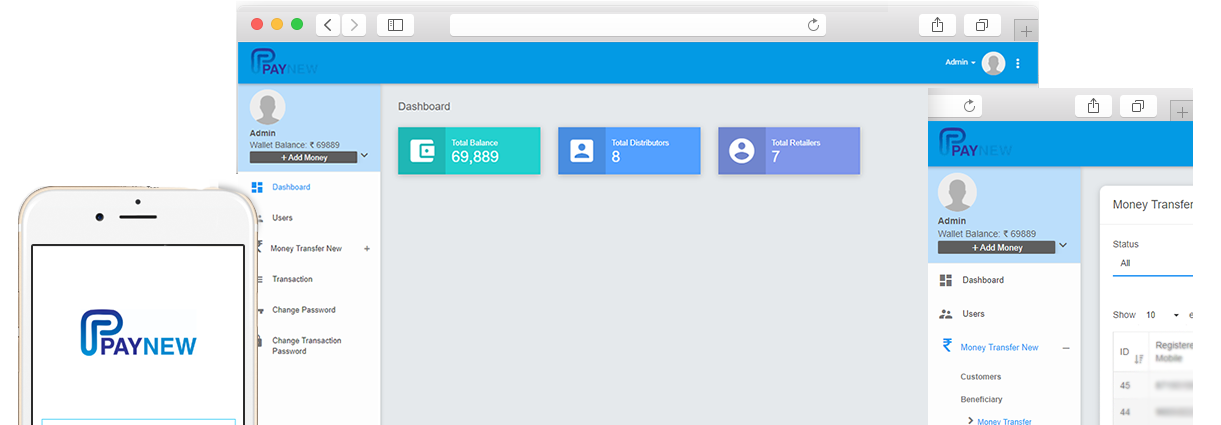Open Beneficiary under Money Transfer New
Screen dimensions: 1221x425
tap(981, 399)
